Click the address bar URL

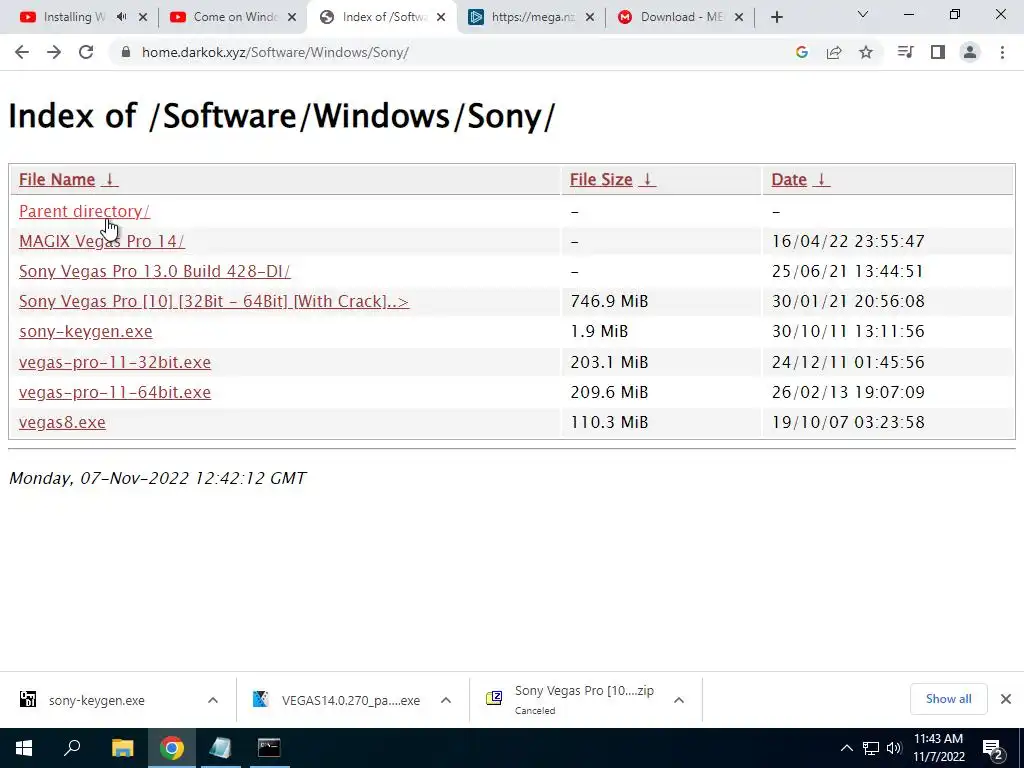pos(275,52)
